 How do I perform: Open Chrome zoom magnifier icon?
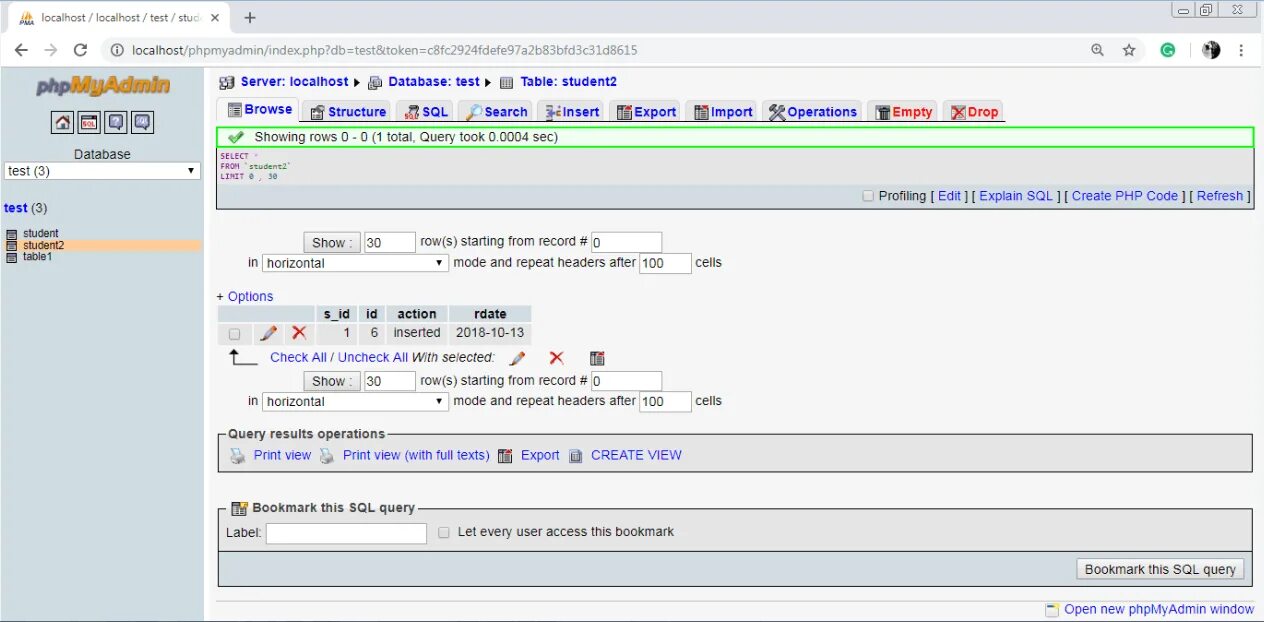click(x=1097, y=50)
